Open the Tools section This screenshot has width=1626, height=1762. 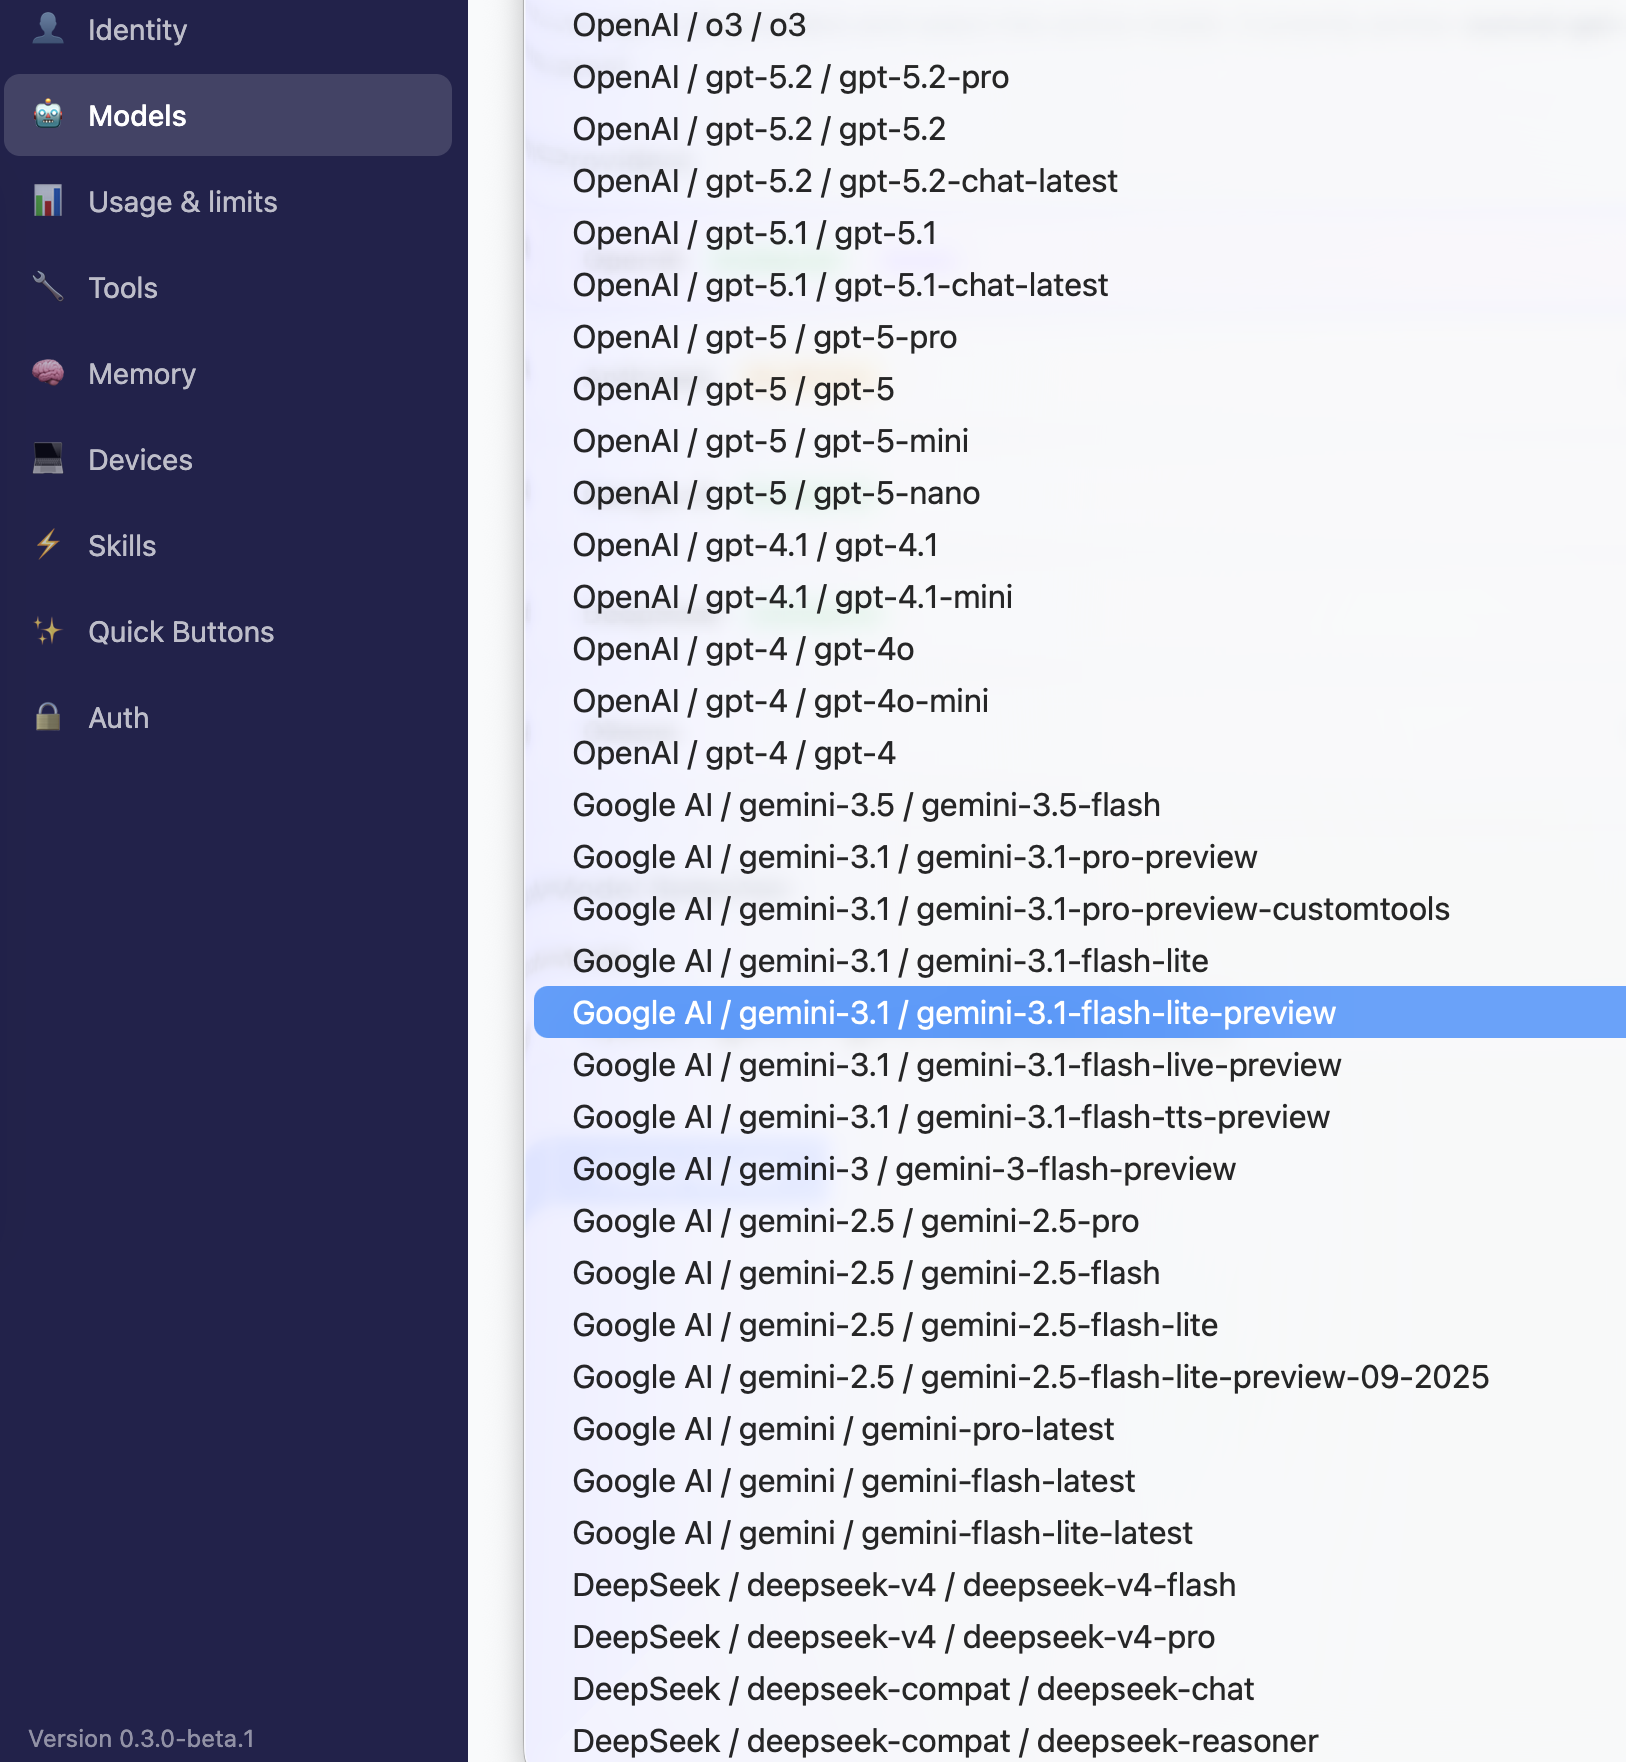coord(228,287)
